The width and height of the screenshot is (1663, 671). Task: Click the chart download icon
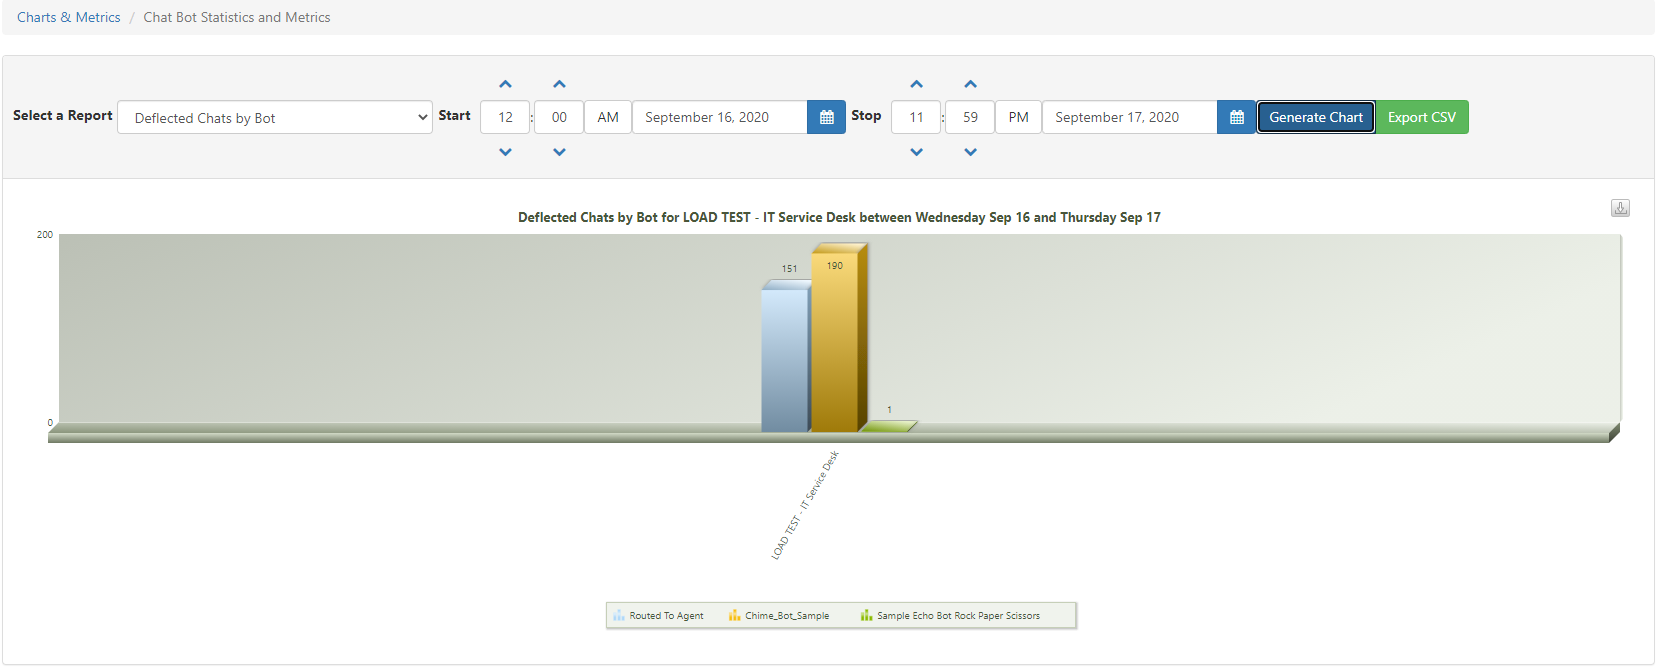pyautogui.click(x=1620, y=208)
